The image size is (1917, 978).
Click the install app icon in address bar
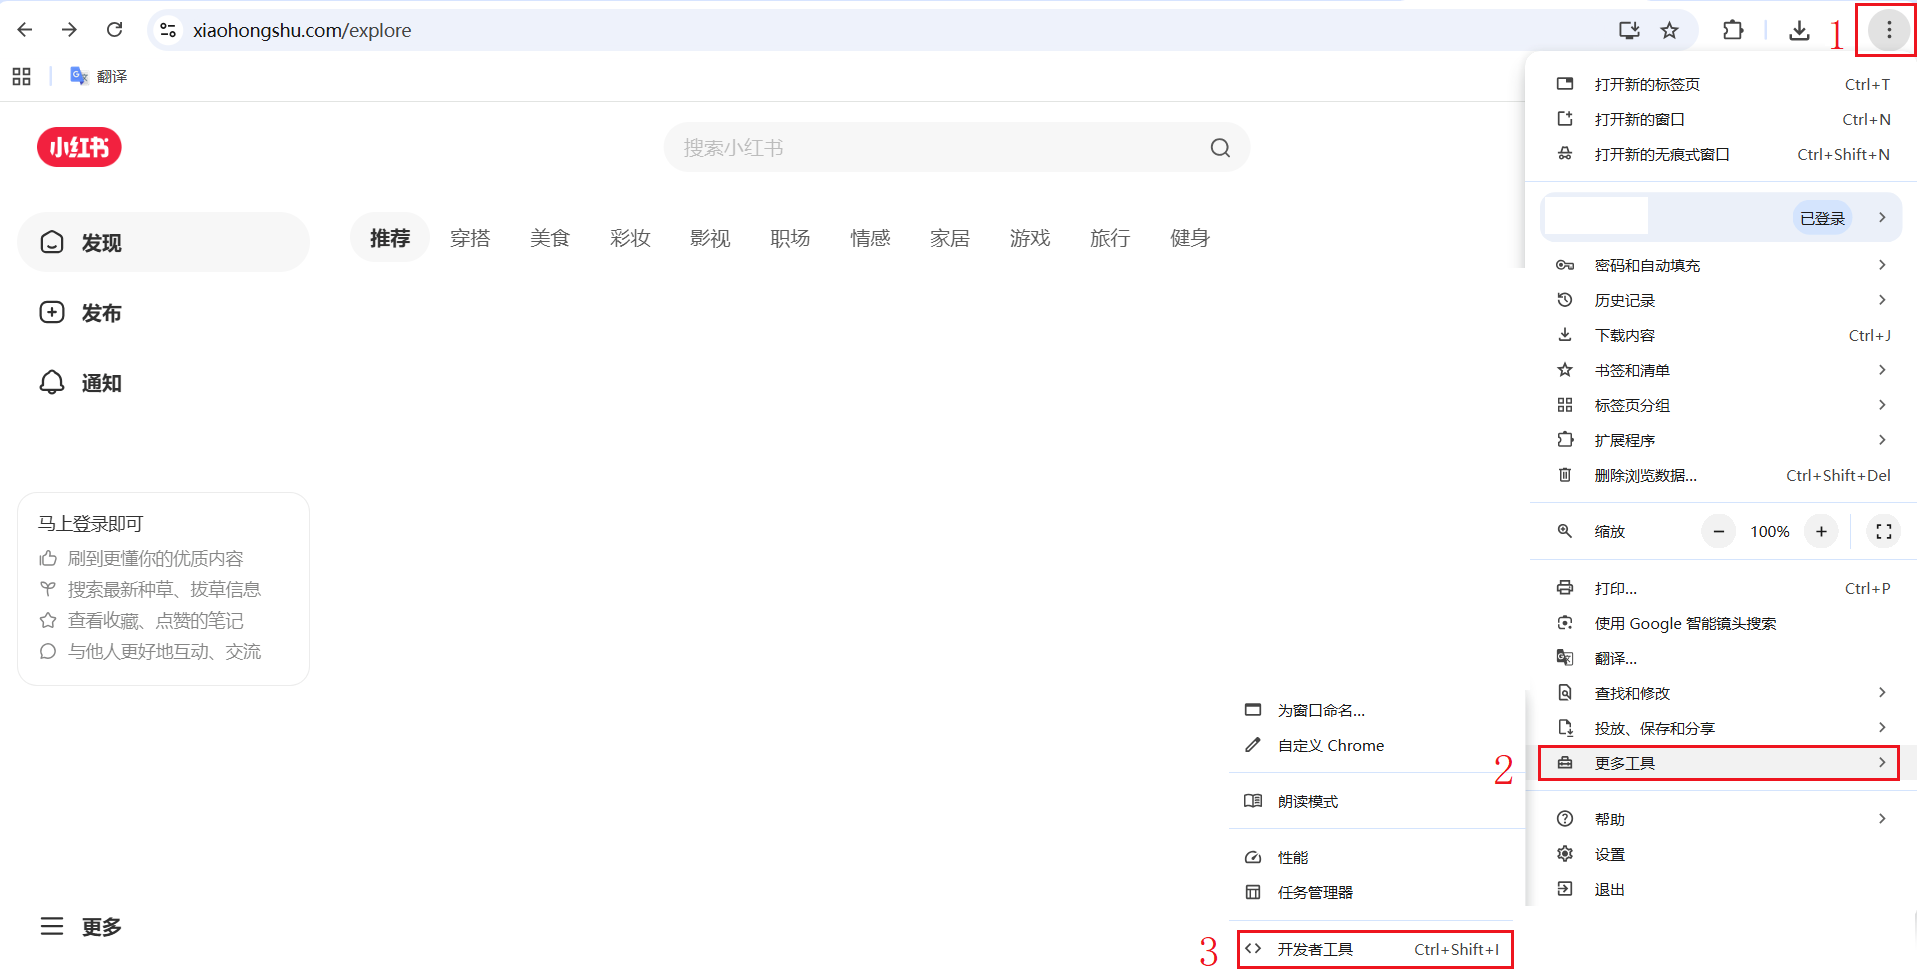tap(1629, 30)
